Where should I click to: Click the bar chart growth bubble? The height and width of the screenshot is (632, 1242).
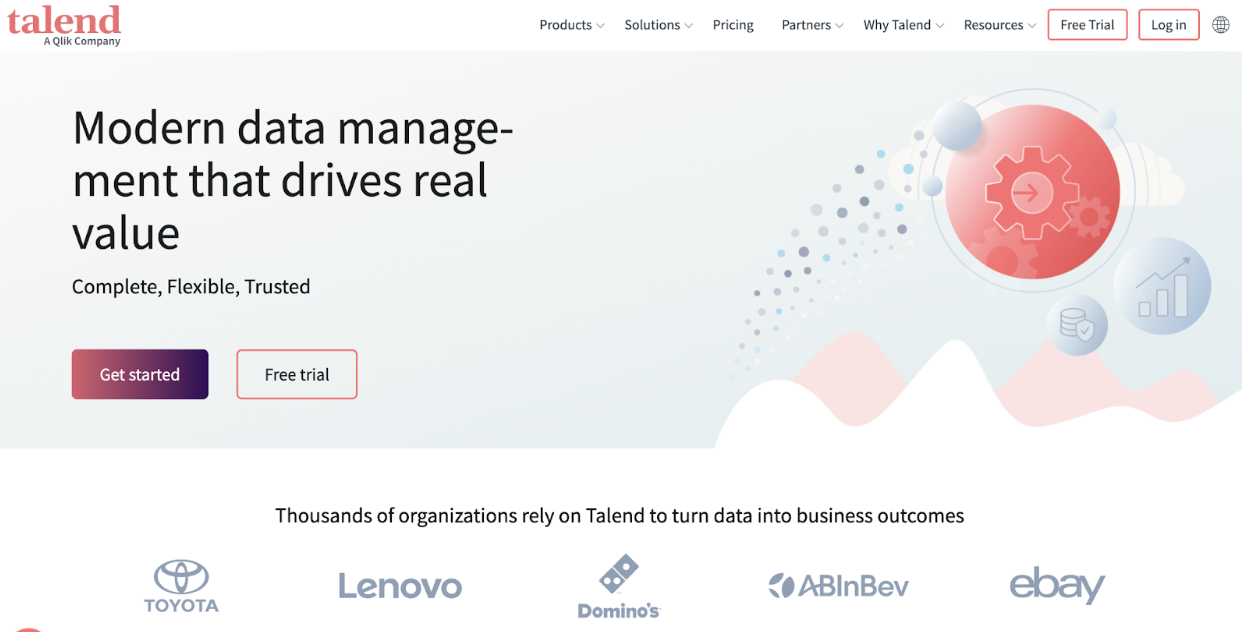(1162, 286)
